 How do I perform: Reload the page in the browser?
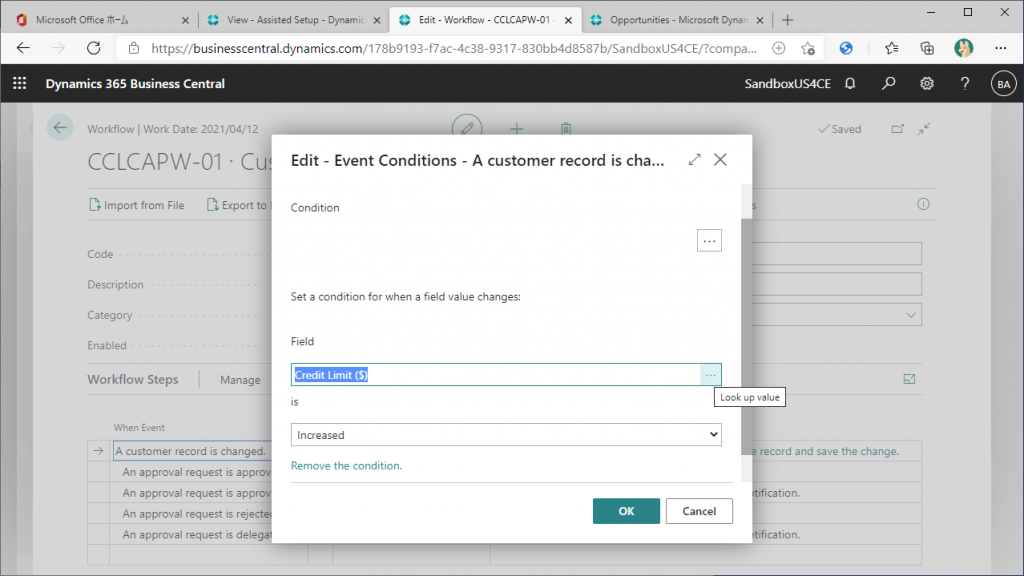pos(94,48)
